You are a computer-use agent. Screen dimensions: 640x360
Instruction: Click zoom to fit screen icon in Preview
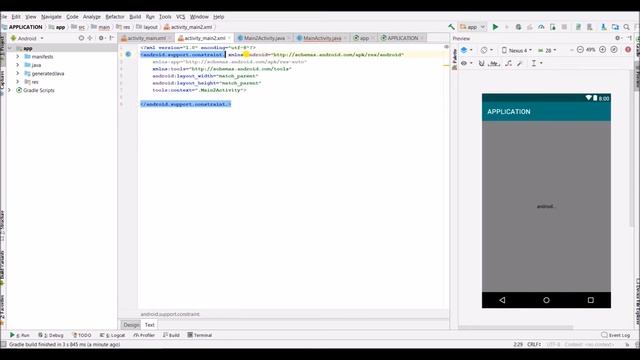(x=614, y=50)
